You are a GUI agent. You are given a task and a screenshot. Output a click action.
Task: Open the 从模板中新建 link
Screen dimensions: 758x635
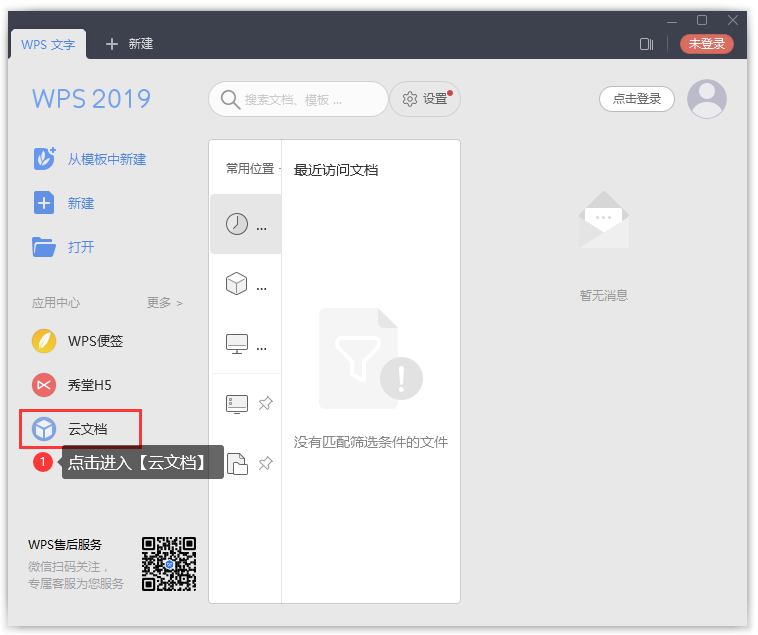107,159
